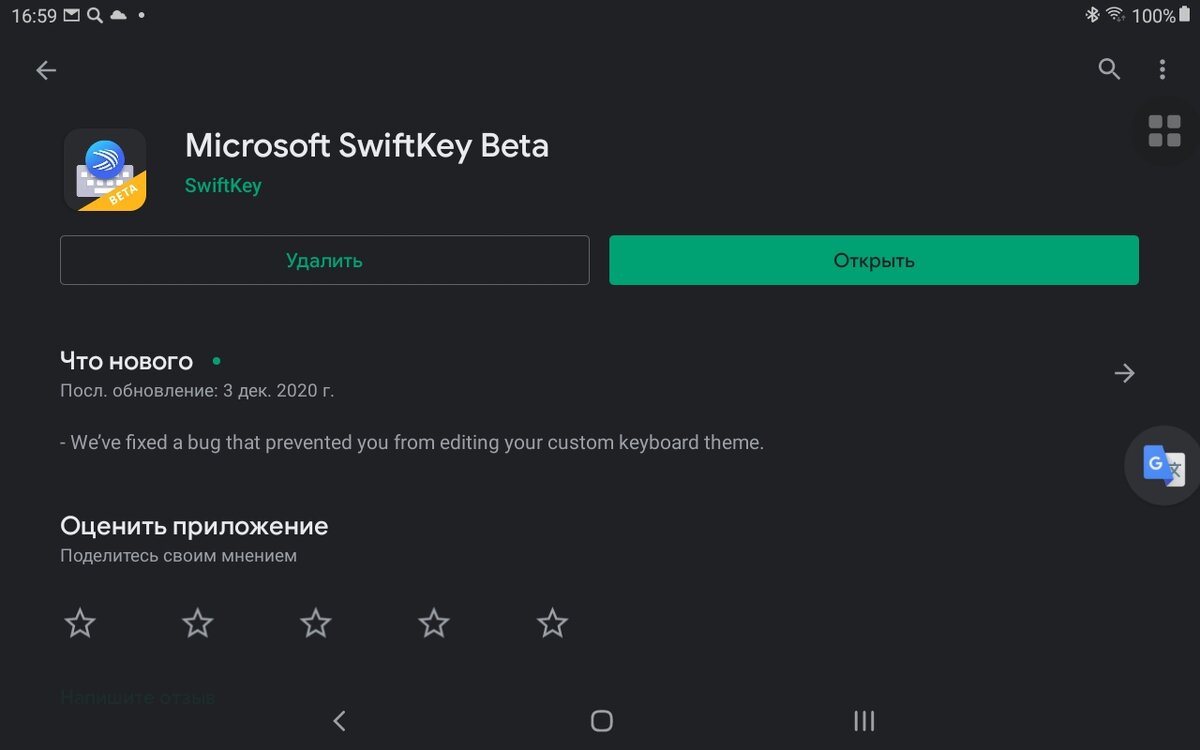
Task: Tap the "Что нового" heading
Action: click(x=126, y=360)
